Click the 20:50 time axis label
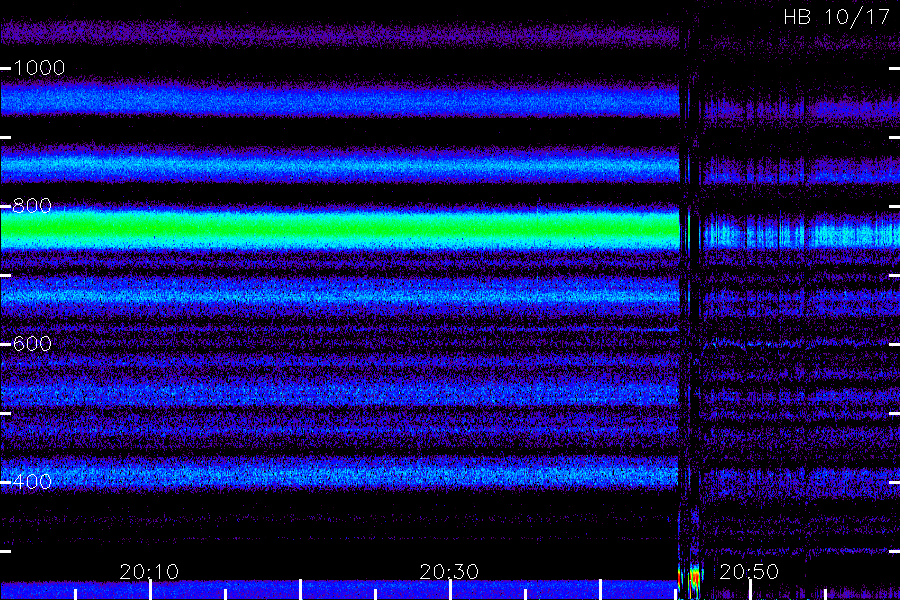The image size is (900, 600). coord(749,571)
